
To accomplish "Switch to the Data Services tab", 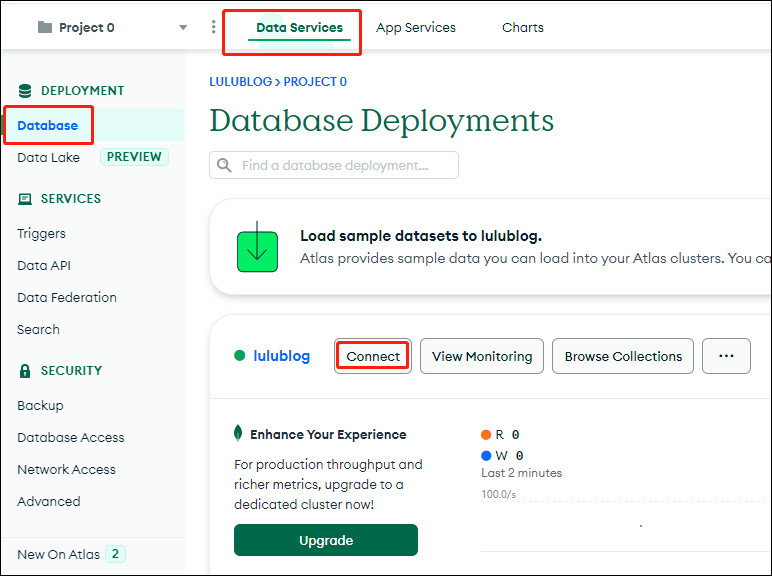I will [x=299, y=28].
